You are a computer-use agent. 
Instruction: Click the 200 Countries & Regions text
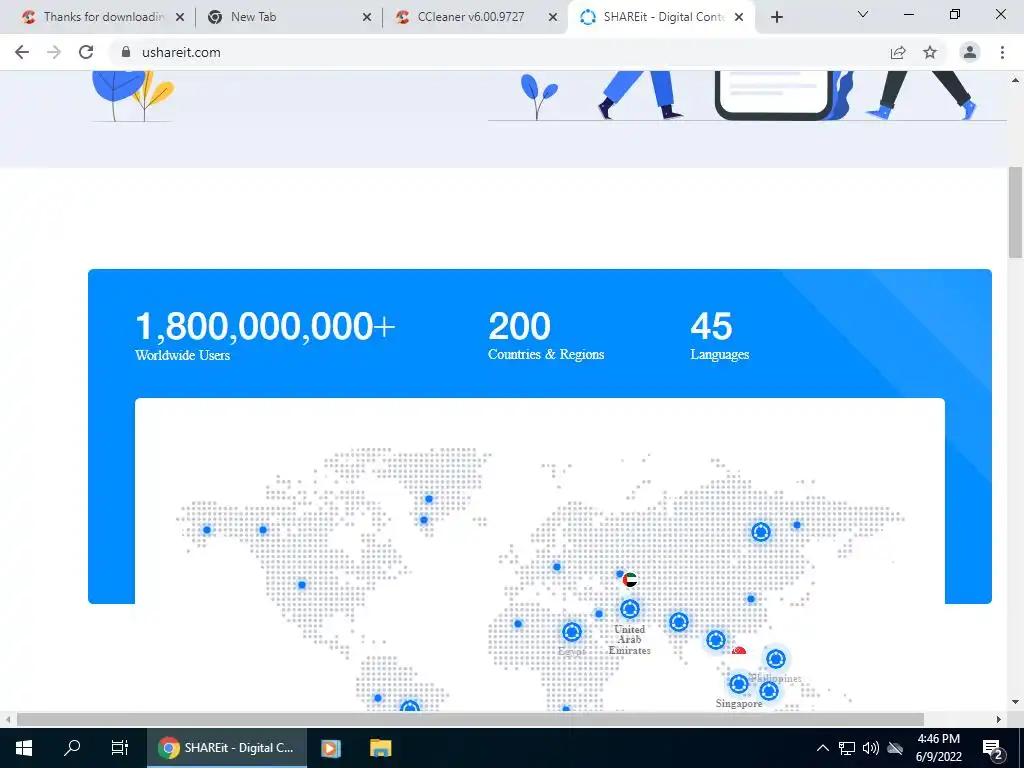point(546,336)
